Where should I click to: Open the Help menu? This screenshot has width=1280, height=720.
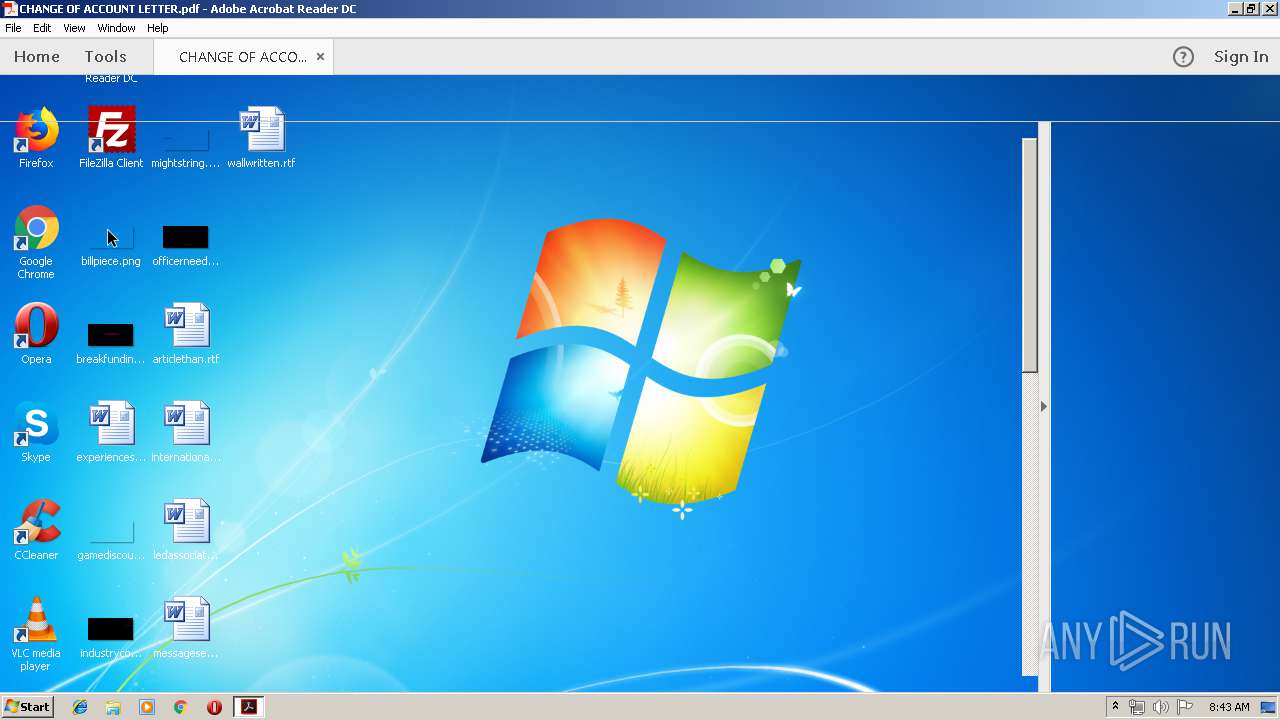[158, 28]
